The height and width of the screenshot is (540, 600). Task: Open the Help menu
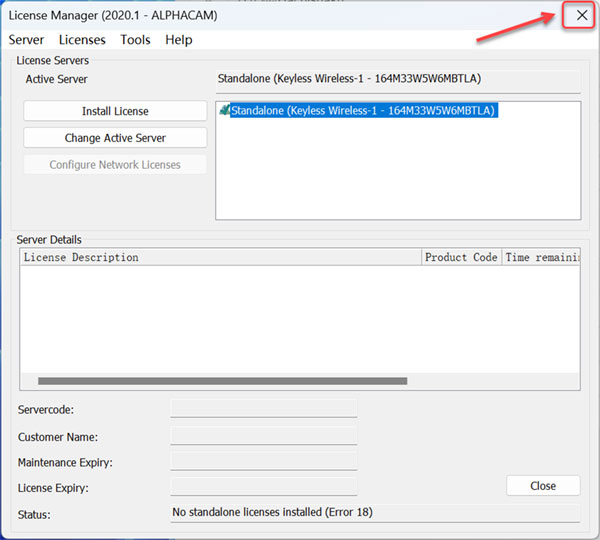(179, 40)
